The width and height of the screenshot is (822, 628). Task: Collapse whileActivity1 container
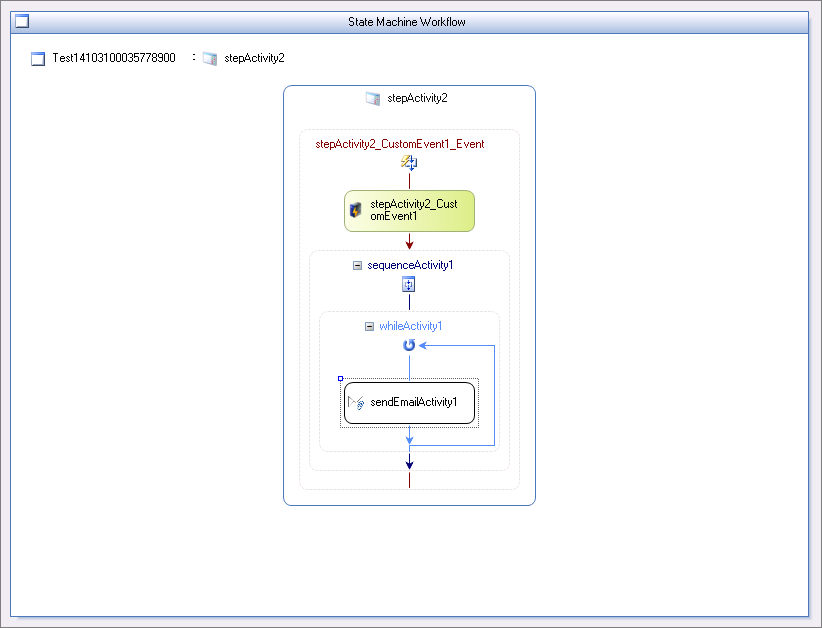tap(370, 327)
